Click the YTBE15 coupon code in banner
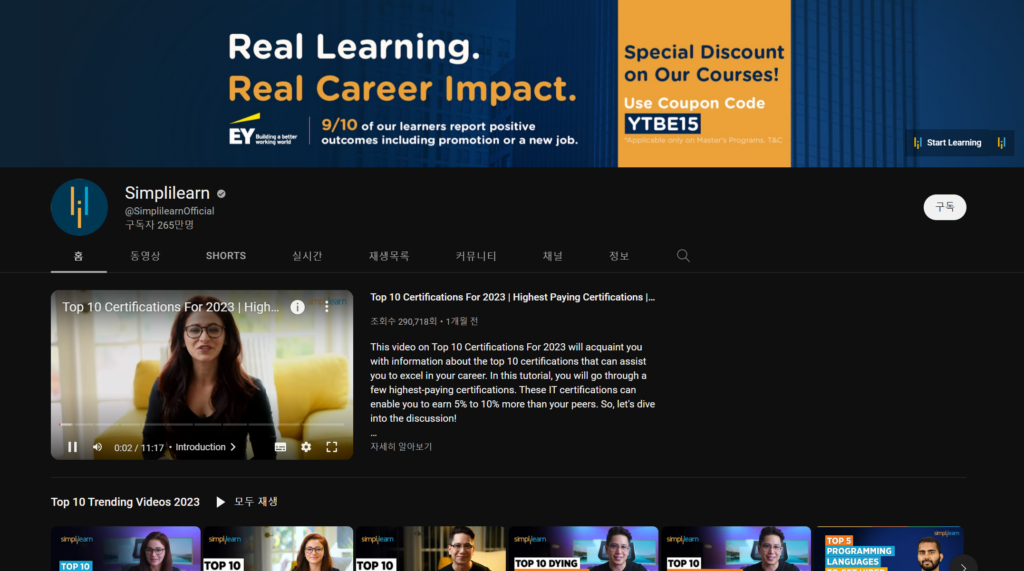This screenshot has height=571, width=1024. [x=663, y=123]
